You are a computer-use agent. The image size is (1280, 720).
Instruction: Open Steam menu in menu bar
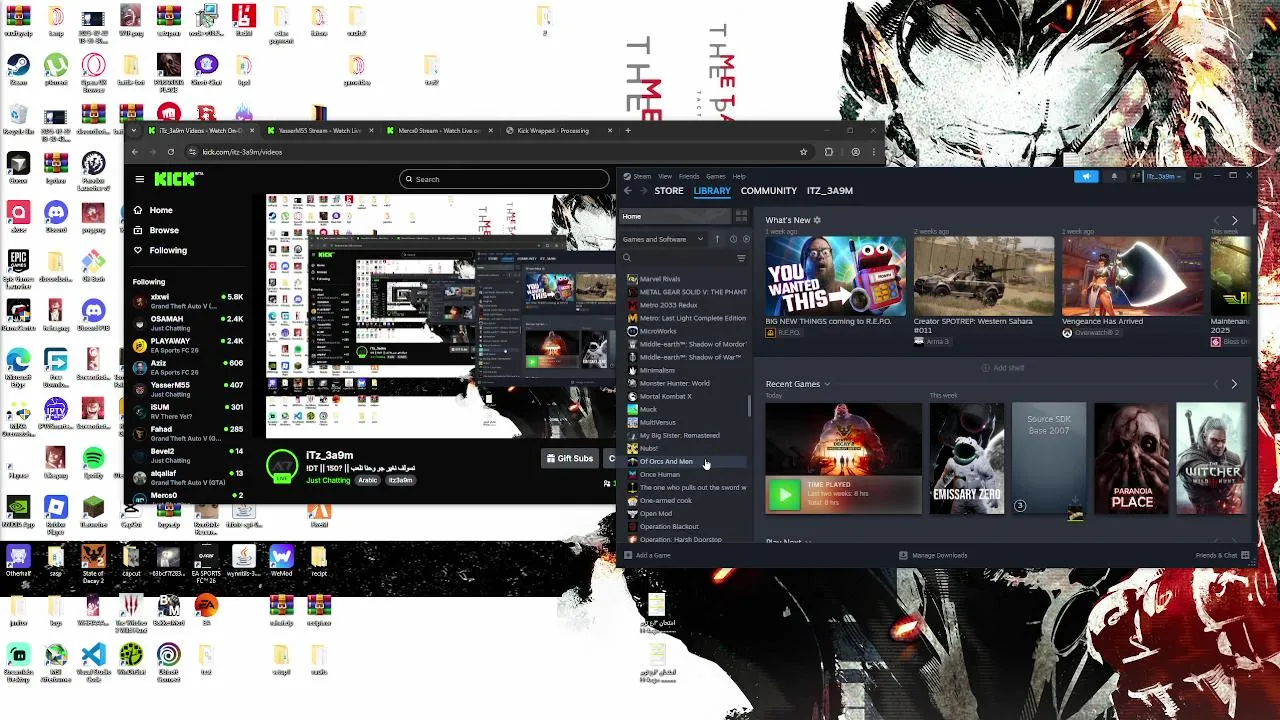pos(642,176)
